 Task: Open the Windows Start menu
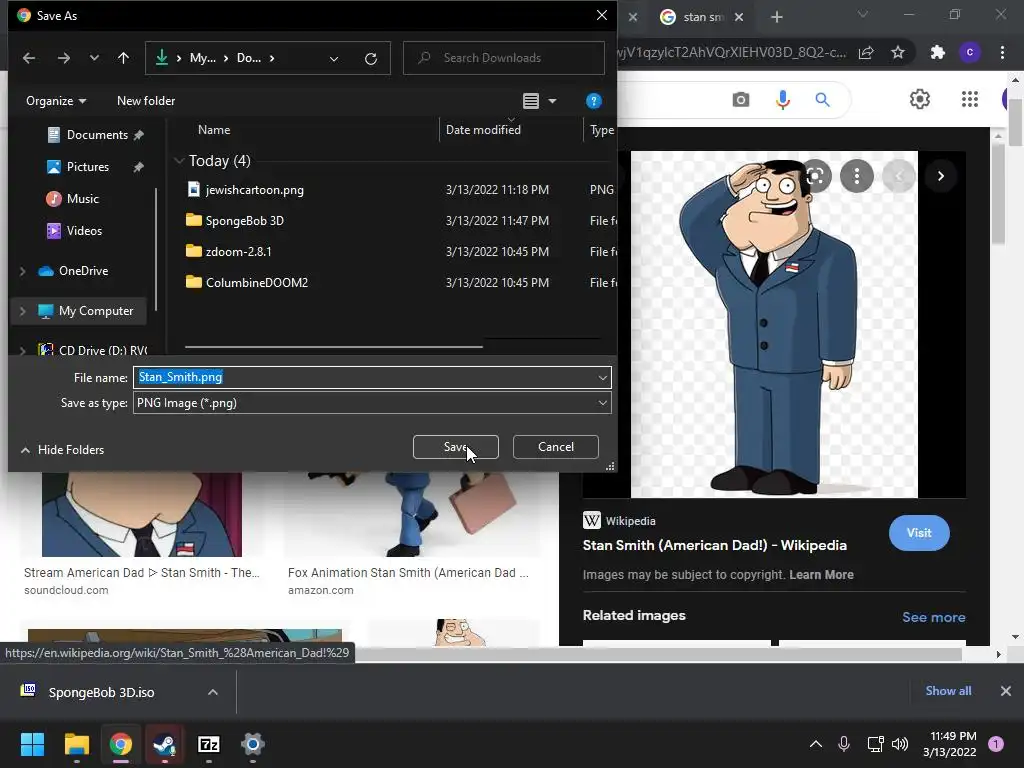coord(32,744)
